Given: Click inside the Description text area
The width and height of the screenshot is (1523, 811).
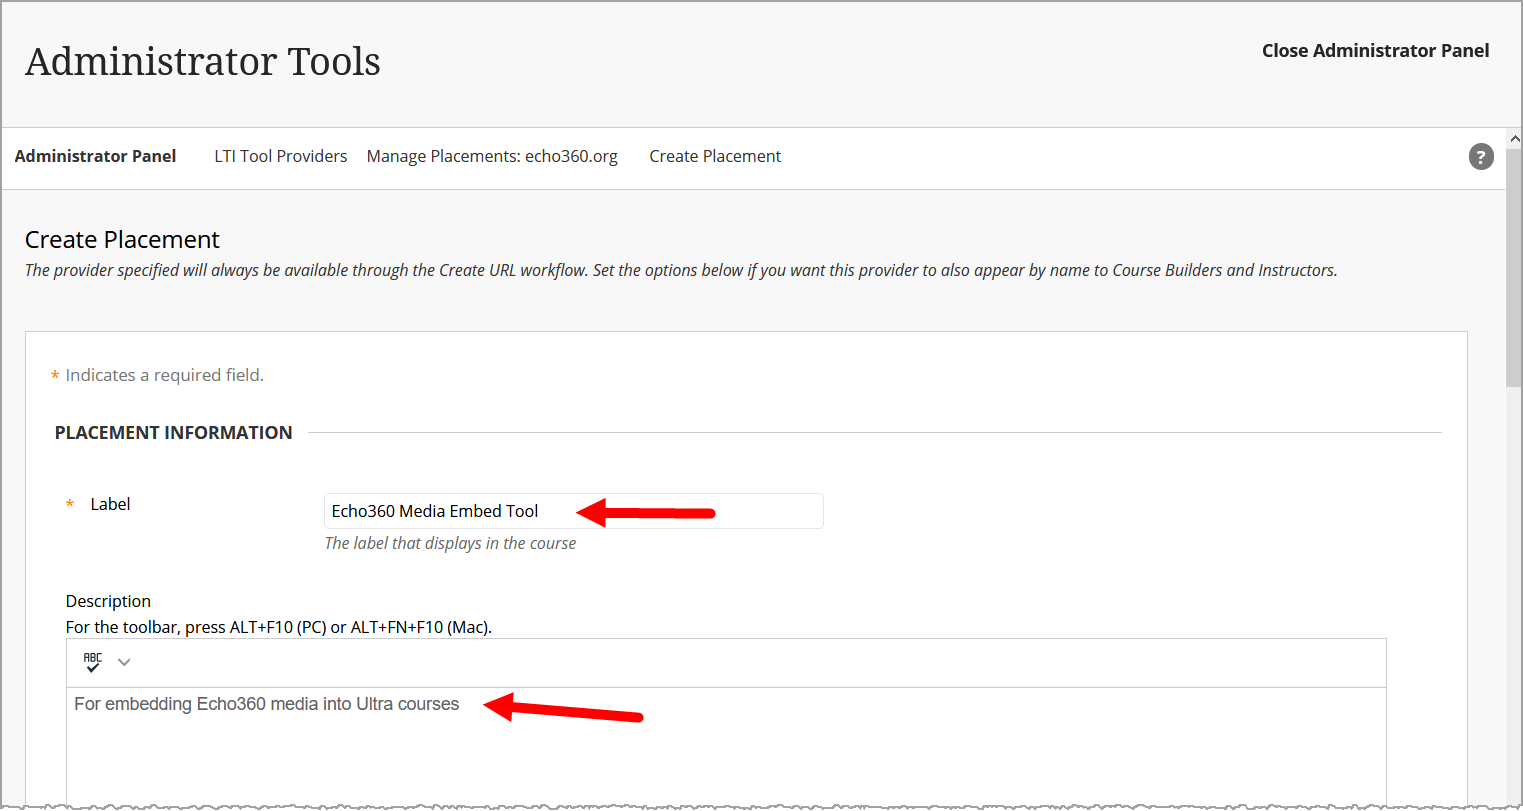Looking at the screenshot, I should [x=726, y=745].
